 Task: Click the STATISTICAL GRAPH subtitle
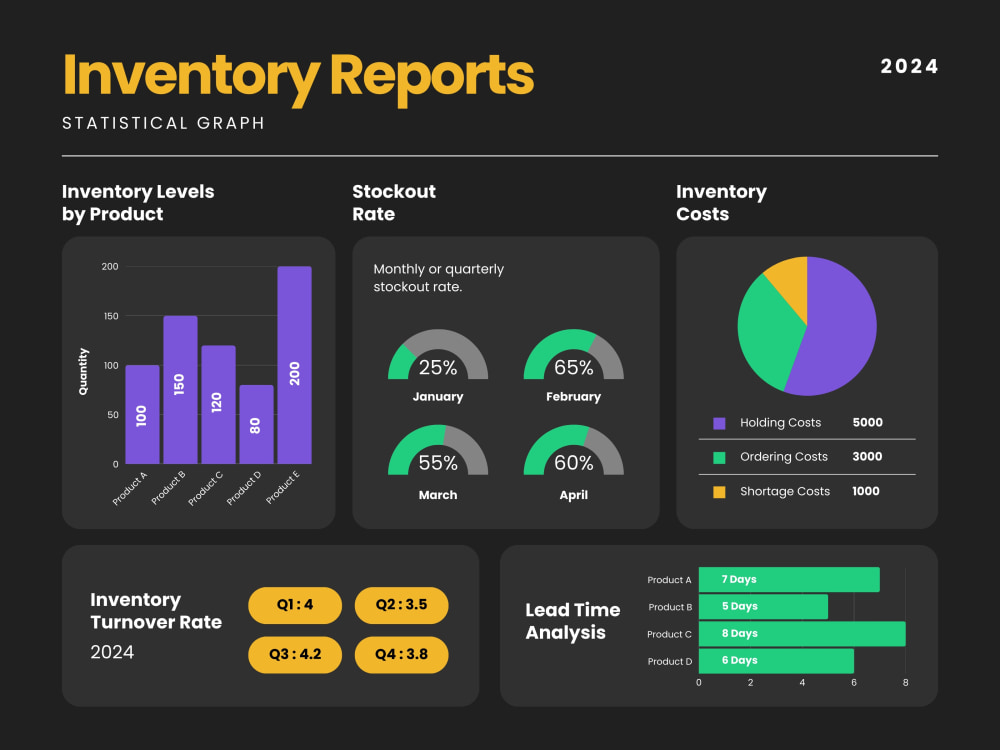[x=163, y=123]
